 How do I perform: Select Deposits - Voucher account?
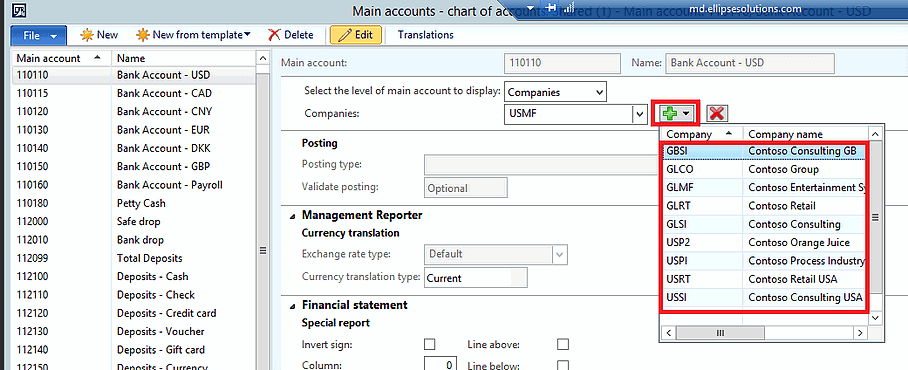coord(133,332)
